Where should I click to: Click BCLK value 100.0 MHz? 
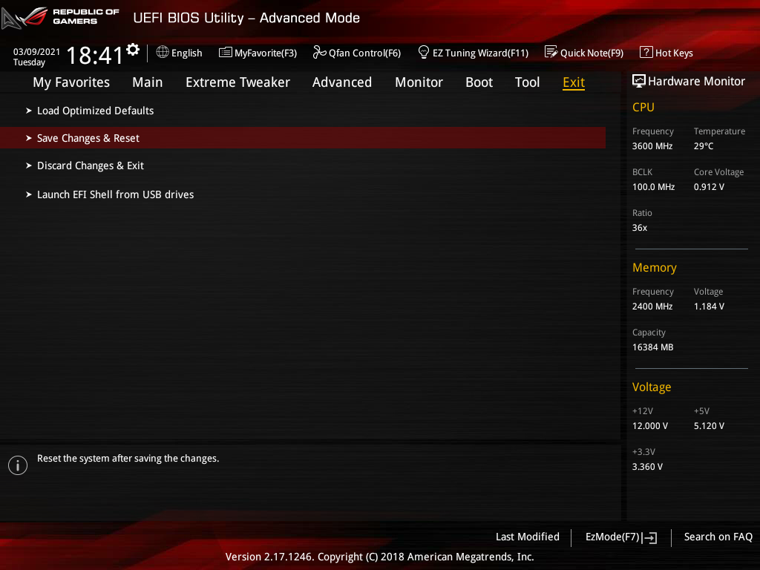(x=653, y=187)
